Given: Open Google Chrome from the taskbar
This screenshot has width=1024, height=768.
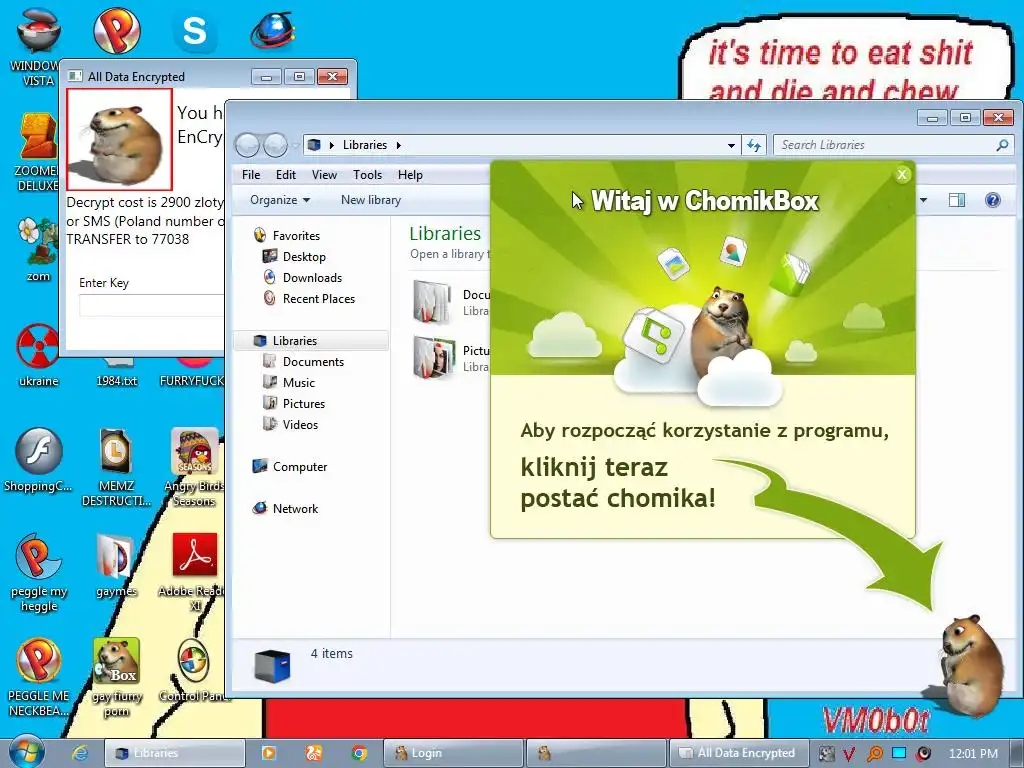Looking at the screenshot, I should click(x=359, y=753).
